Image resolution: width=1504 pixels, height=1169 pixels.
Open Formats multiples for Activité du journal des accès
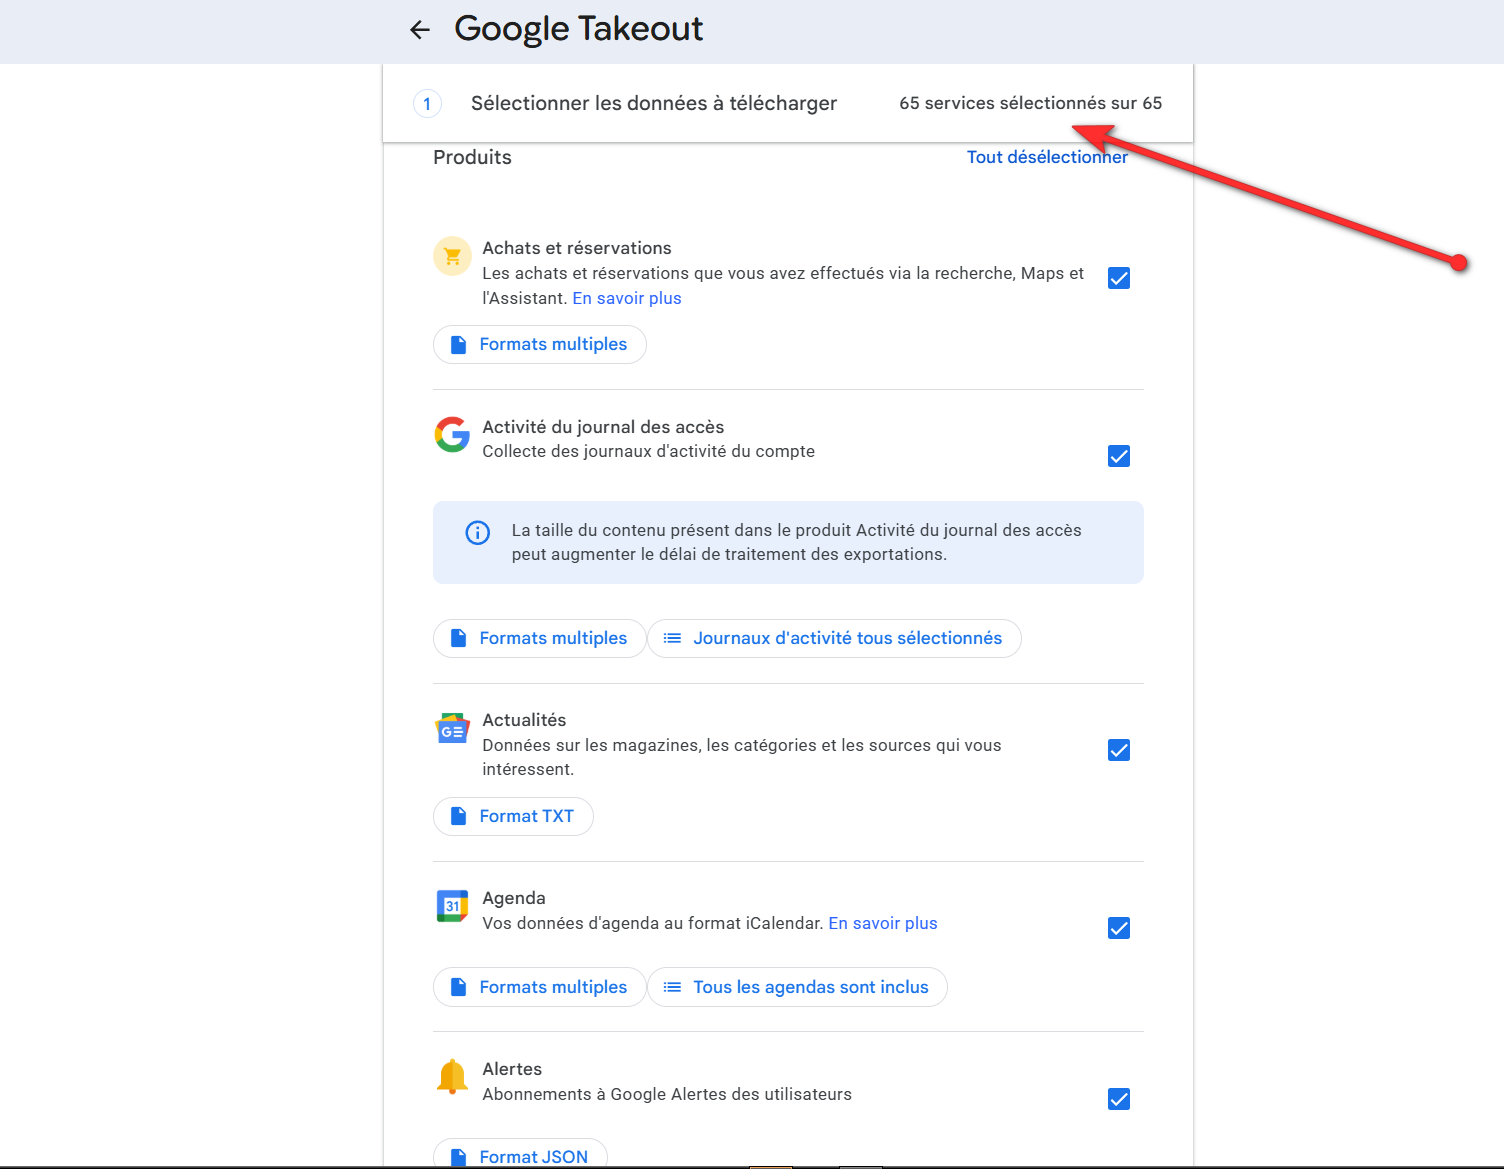point(540,638)
